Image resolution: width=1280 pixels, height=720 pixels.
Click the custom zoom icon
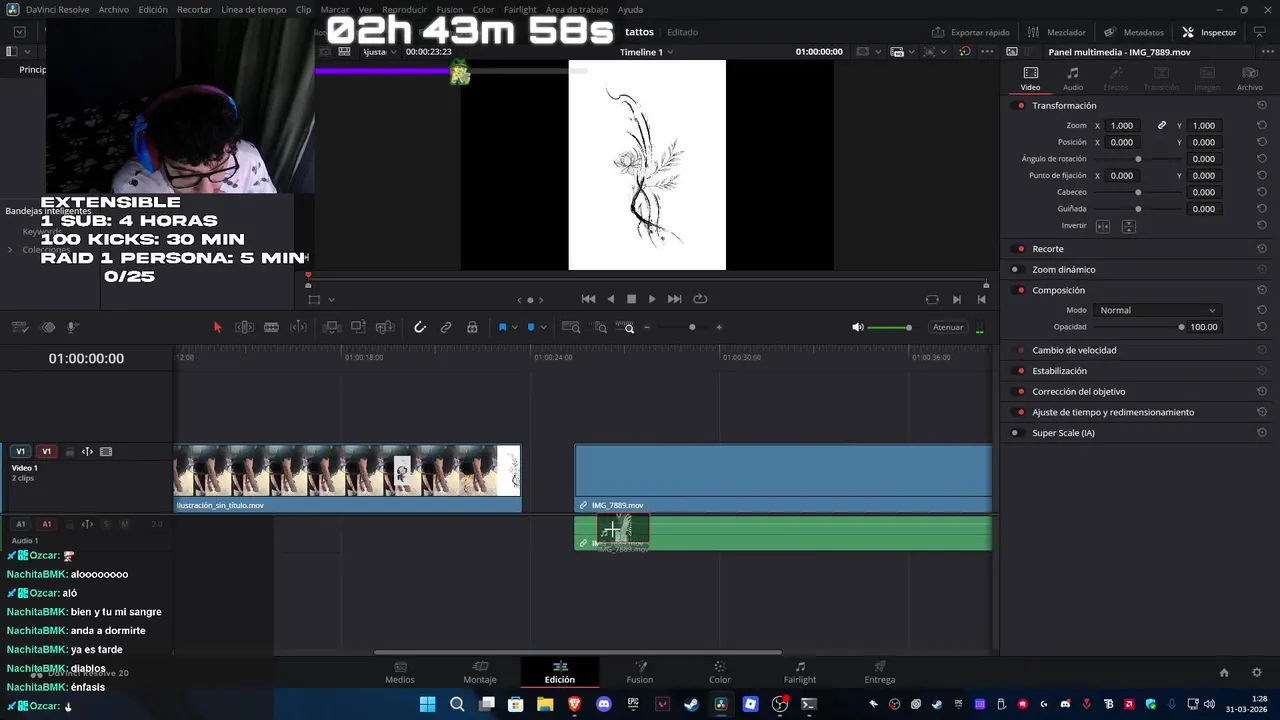[625, 327]
